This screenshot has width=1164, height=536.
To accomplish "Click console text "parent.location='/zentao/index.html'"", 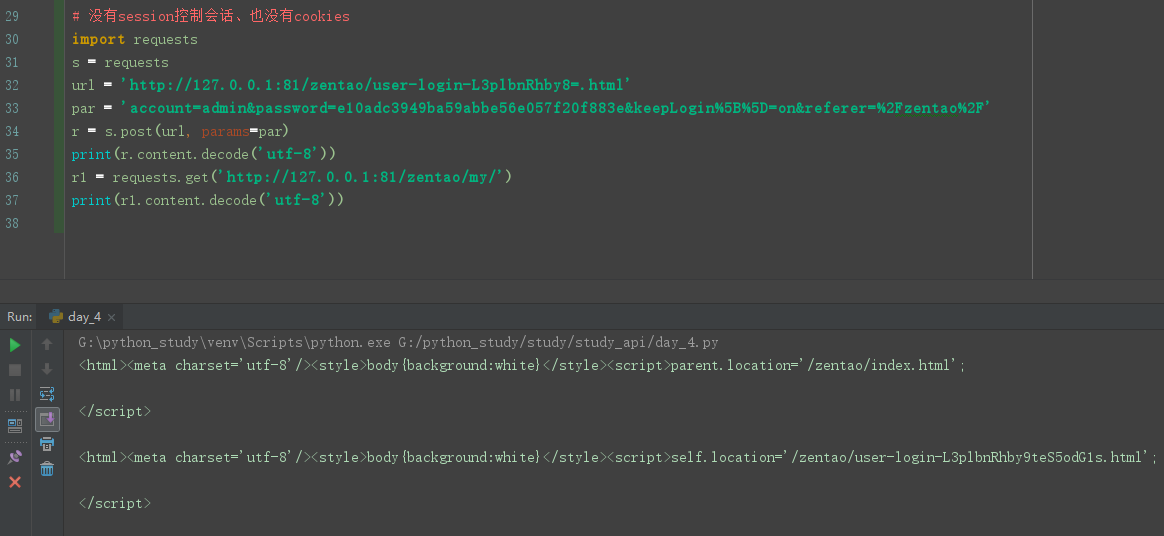I will click(814, 366).
